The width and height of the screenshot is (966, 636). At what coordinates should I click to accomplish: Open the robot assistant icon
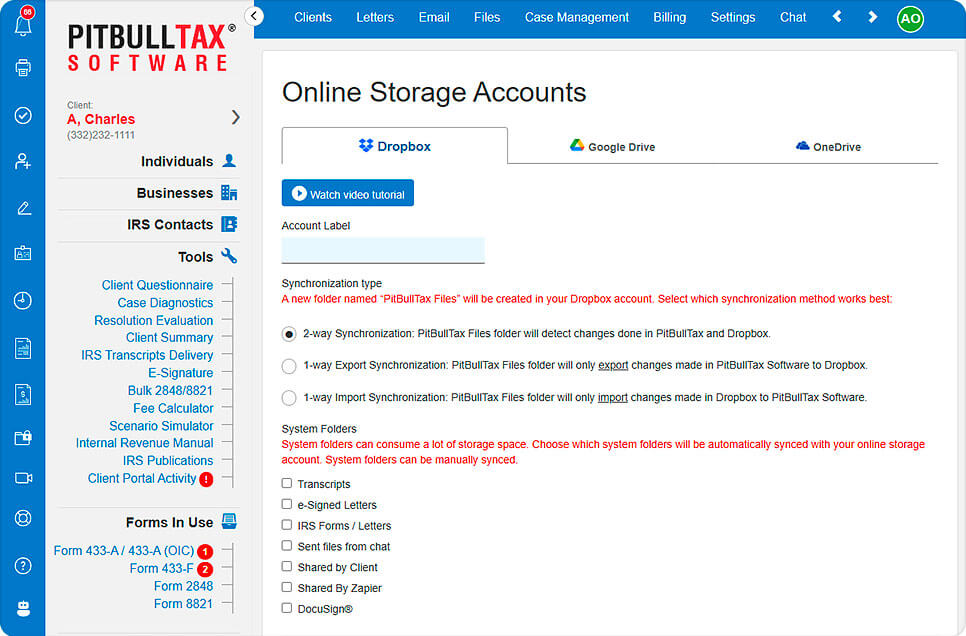pyautogui.click(x=23, y=609)
